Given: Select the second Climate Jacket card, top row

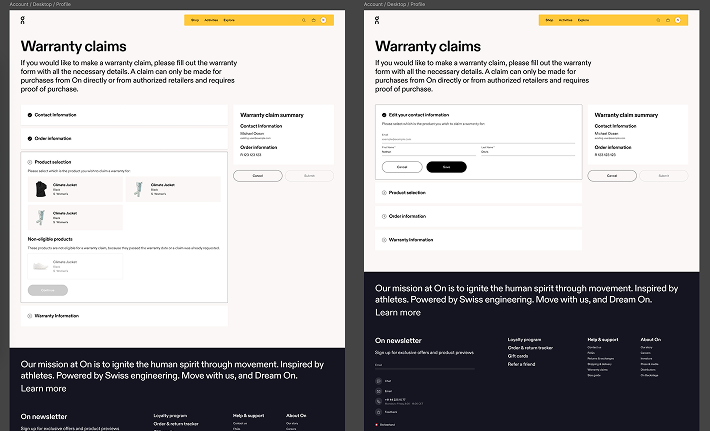Looking at the screenshot, I should coord(173,189).
